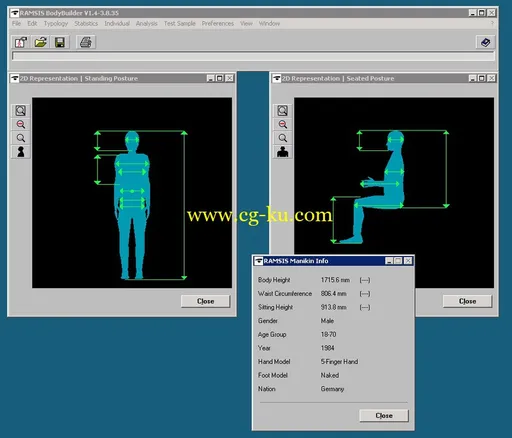Click the Foot Model value Naked
Screen dimensions: 512x438
pos(330,375)
